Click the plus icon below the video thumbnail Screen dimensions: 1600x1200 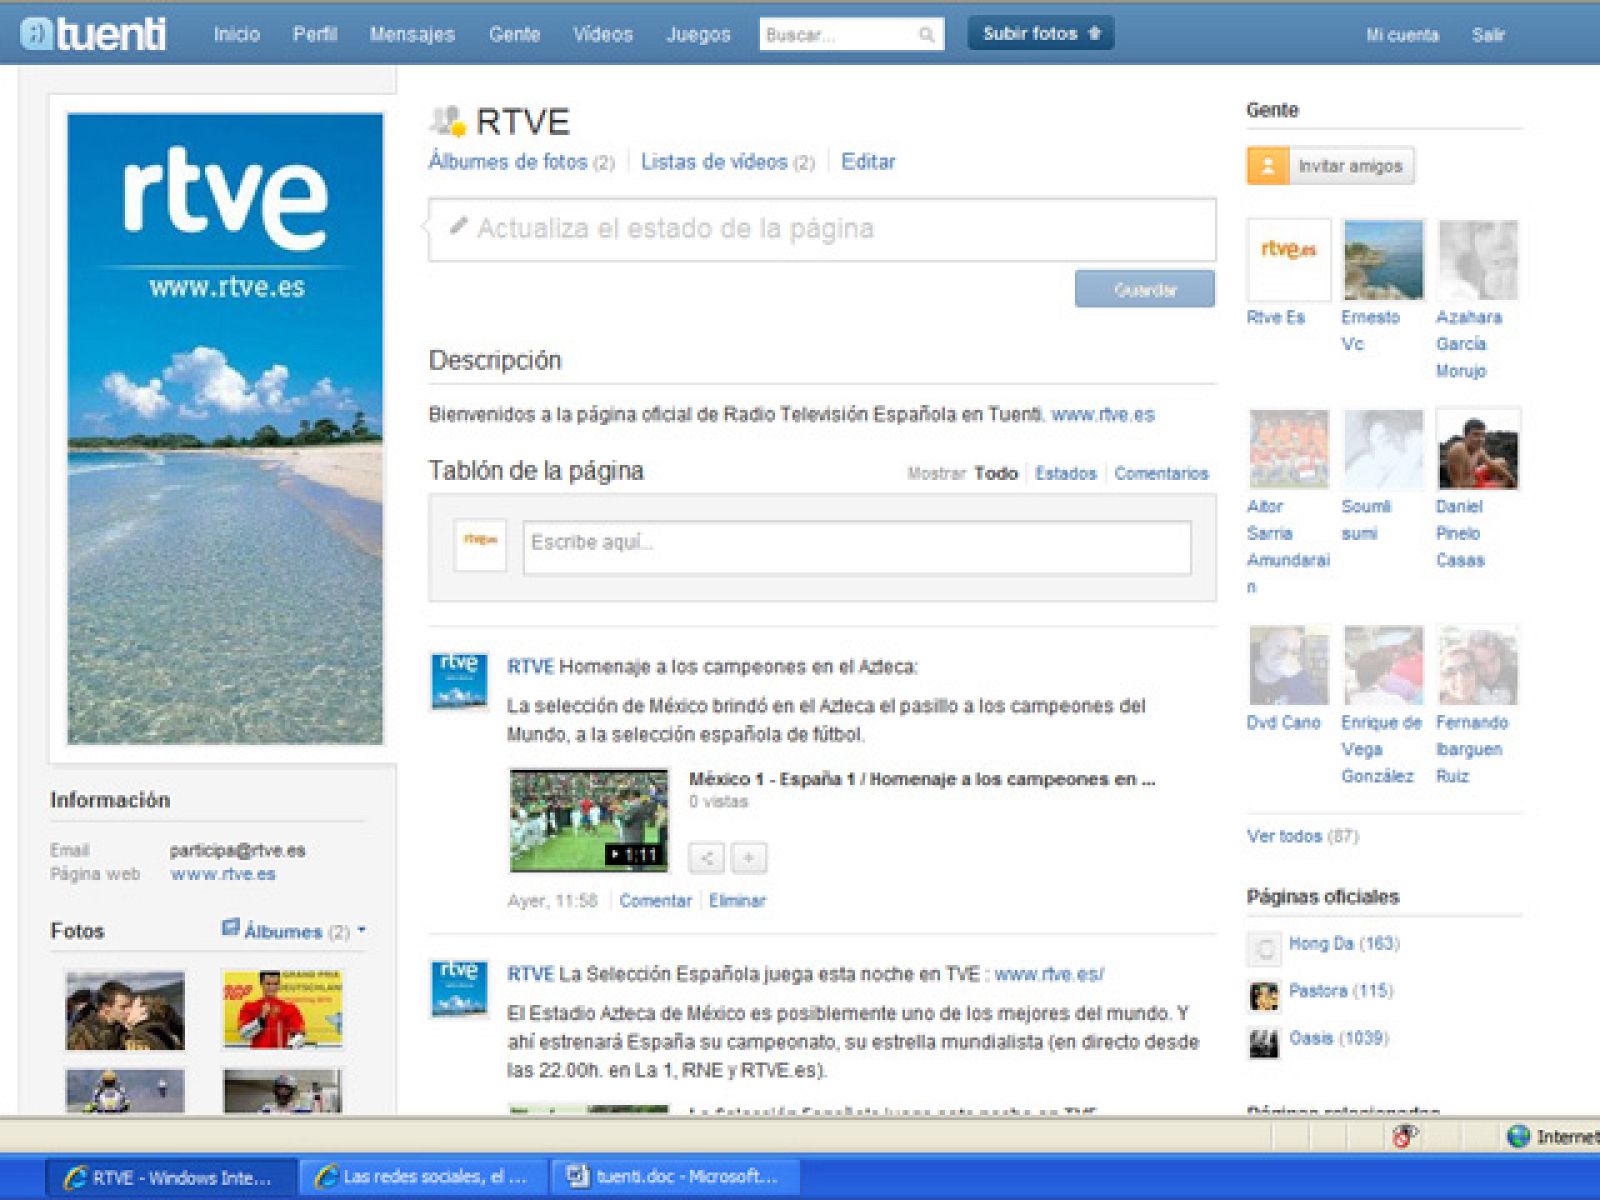[747, 857]
